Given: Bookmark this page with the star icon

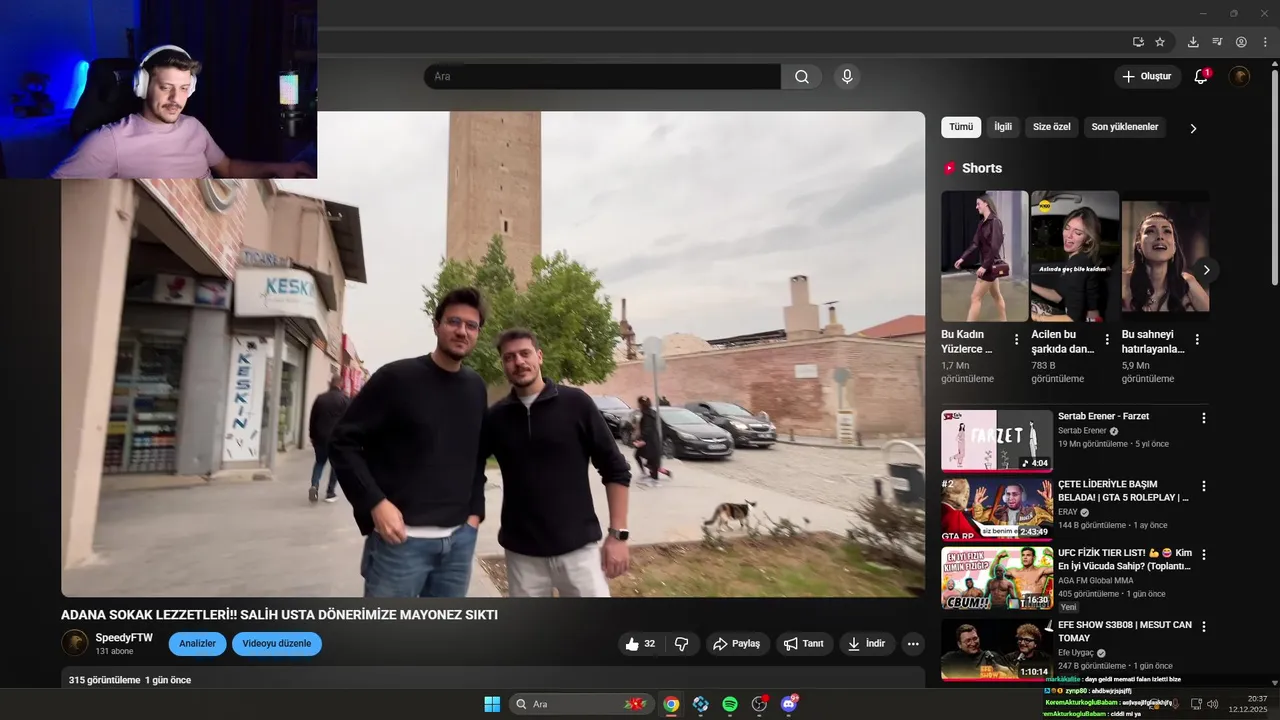Looking at the screenshot, I should (x=1160, y=42).
